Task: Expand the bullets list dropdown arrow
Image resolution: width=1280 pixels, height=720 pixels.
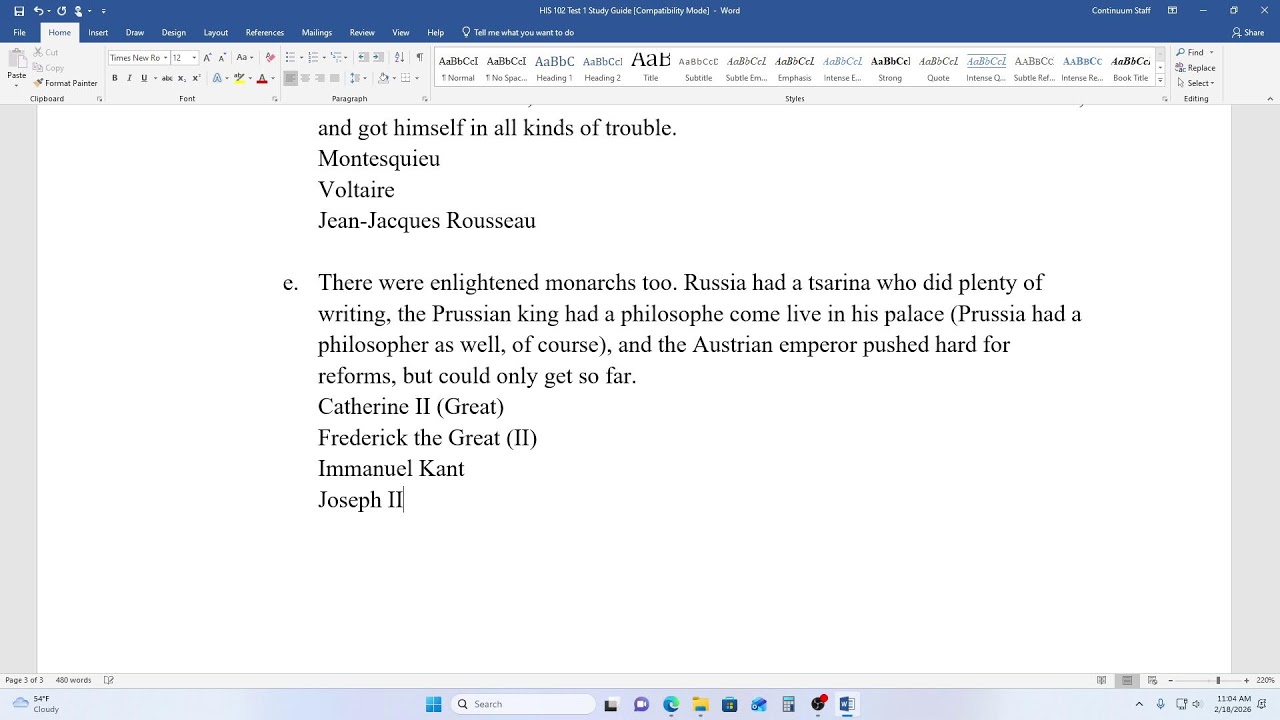Action: click(300, 58)
